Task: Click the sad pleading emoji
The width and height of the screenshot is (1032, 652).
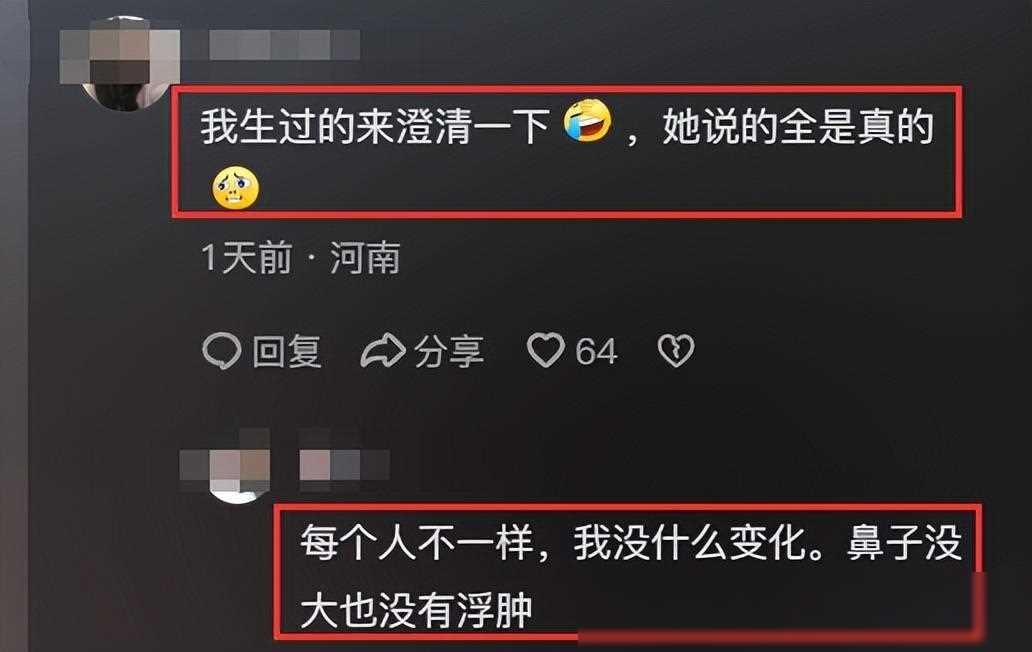Action: 235,188
